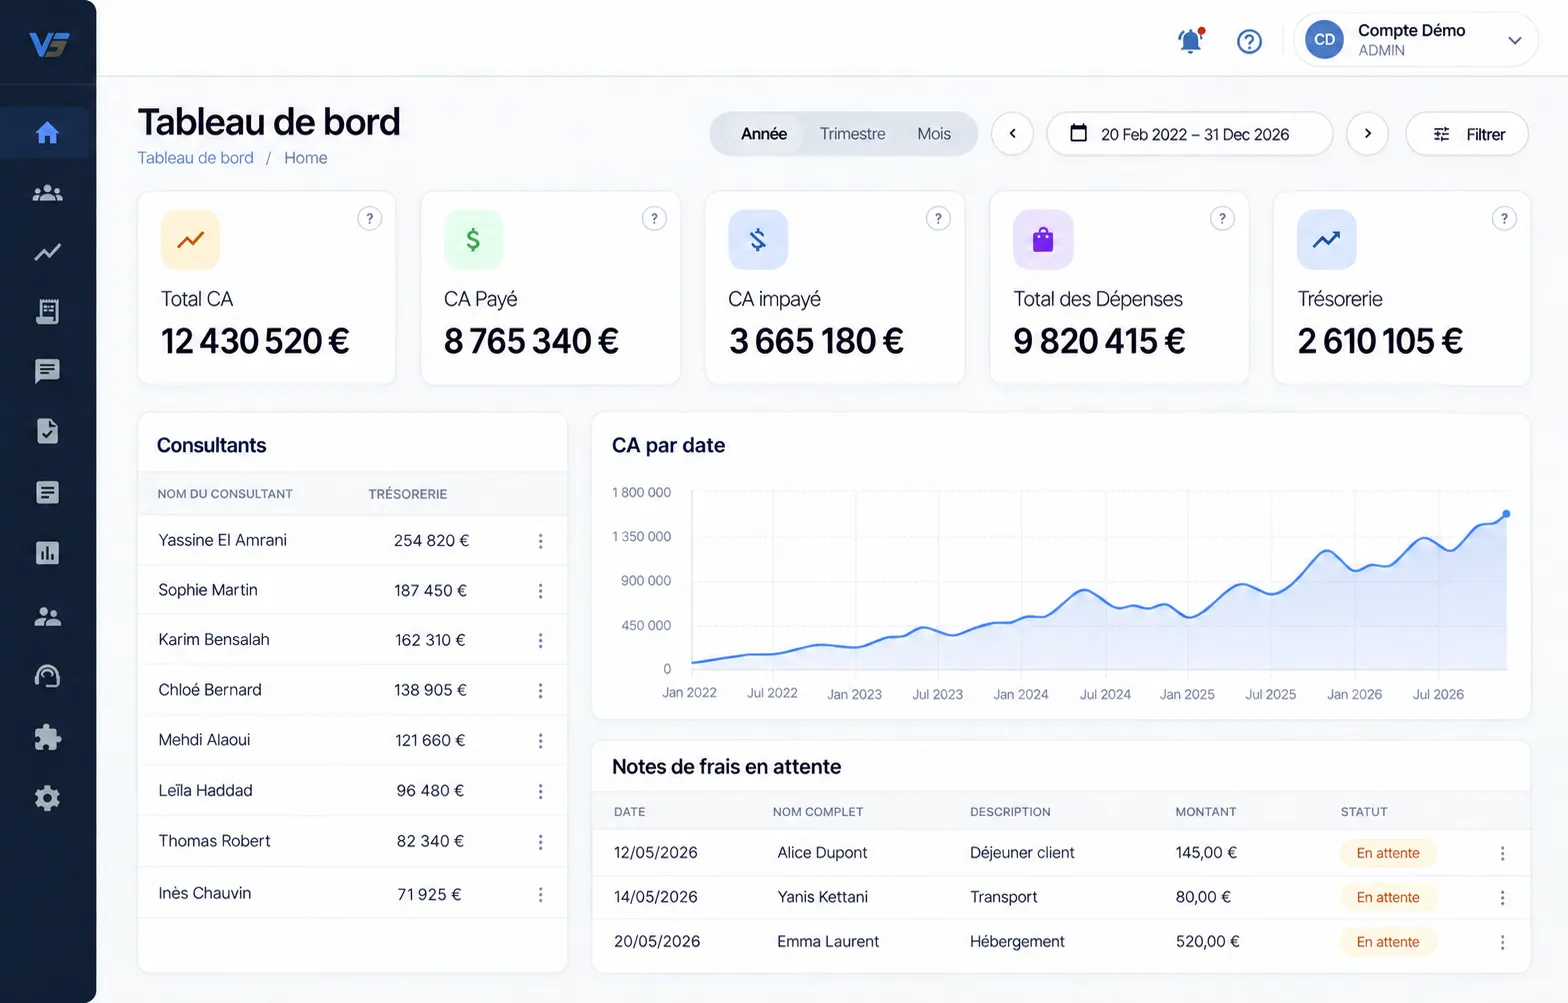Image resolution: width=1568 pixels, height=1003 pixels.
Task: Click the TRÉSORERIE column header
Action: point(407,494)
